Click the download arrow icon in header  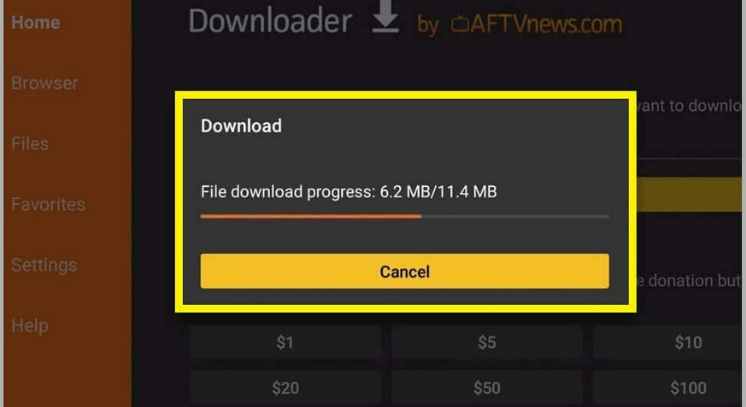(385, 17)
